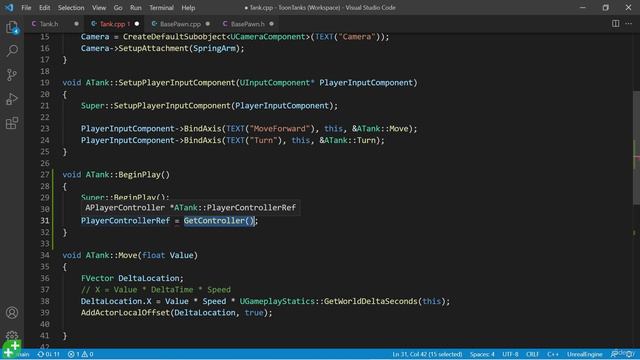Click AddActorLocalOffset on line 39
The image size is (640, 360).
[125, 313]
